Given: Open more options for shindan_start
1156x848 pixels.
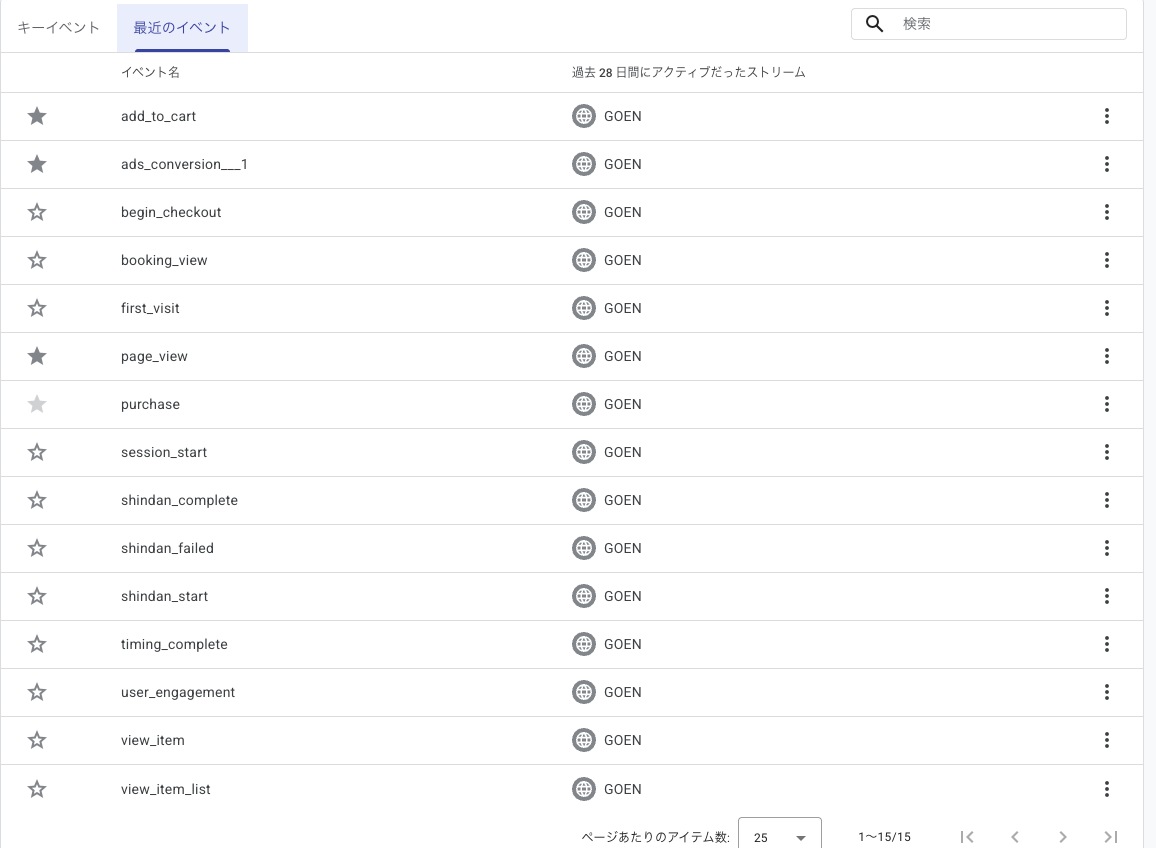Looking at the screenshot, I should (1107, 596).
